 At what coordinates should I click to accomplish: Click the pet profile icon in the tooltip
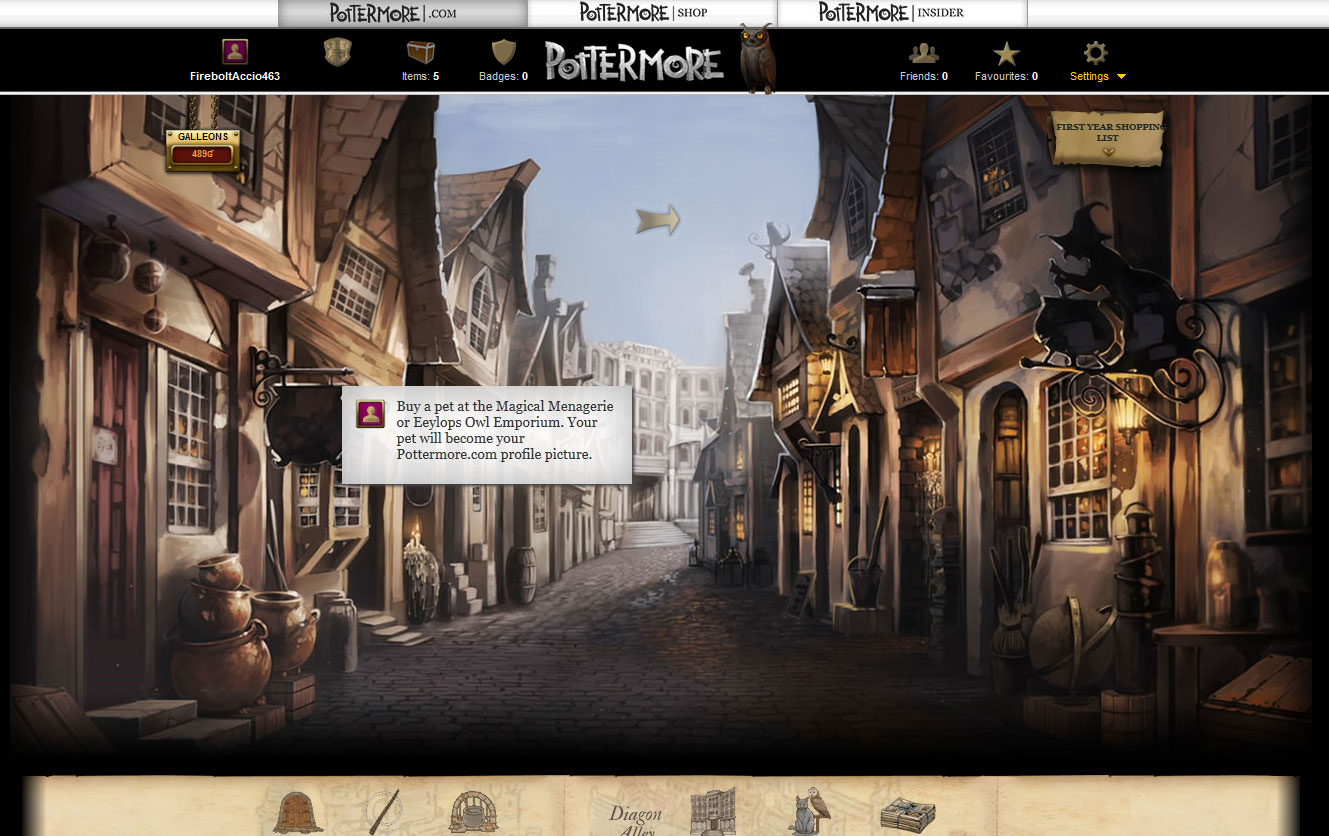tap(371, 414)
